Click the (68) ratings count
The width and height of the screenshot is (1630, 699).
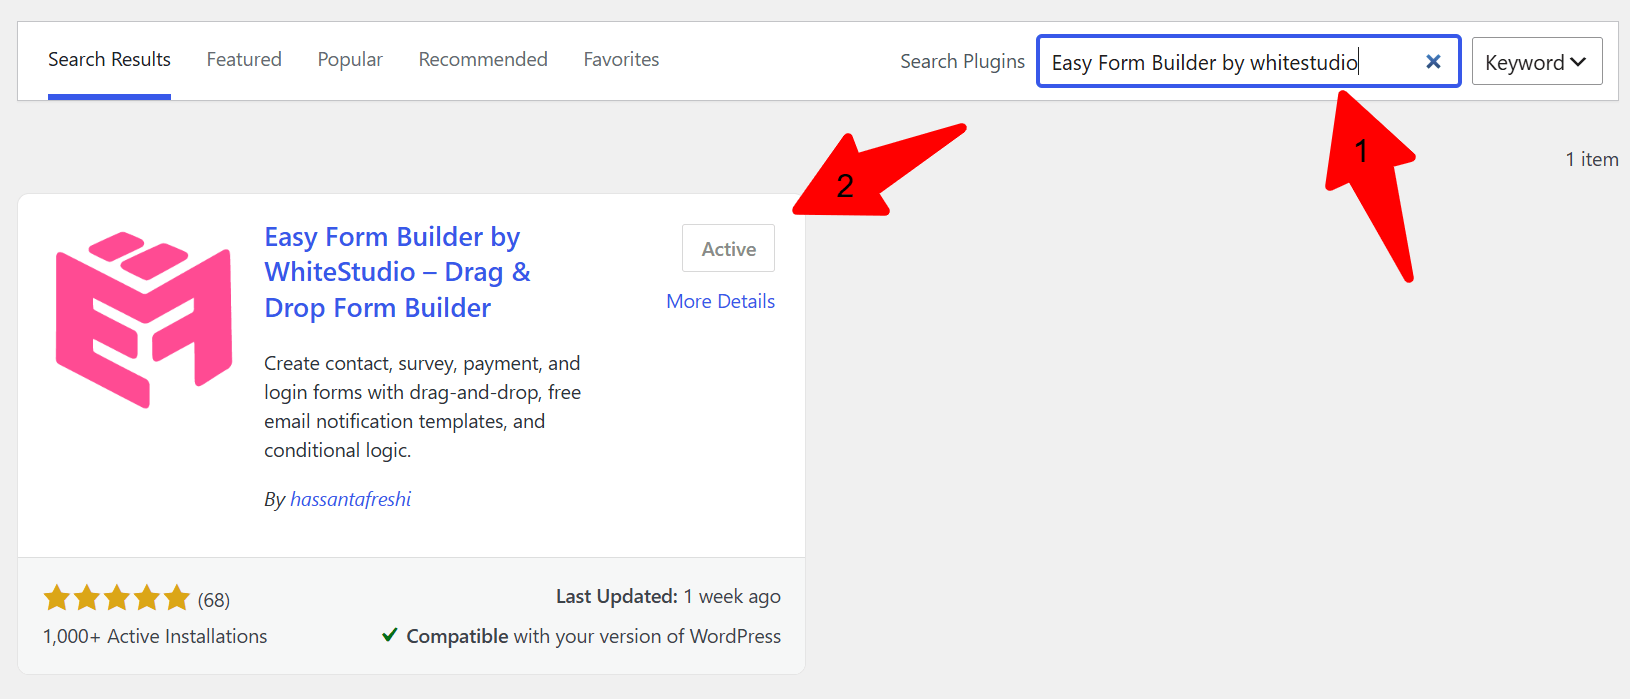coord(214,600)
